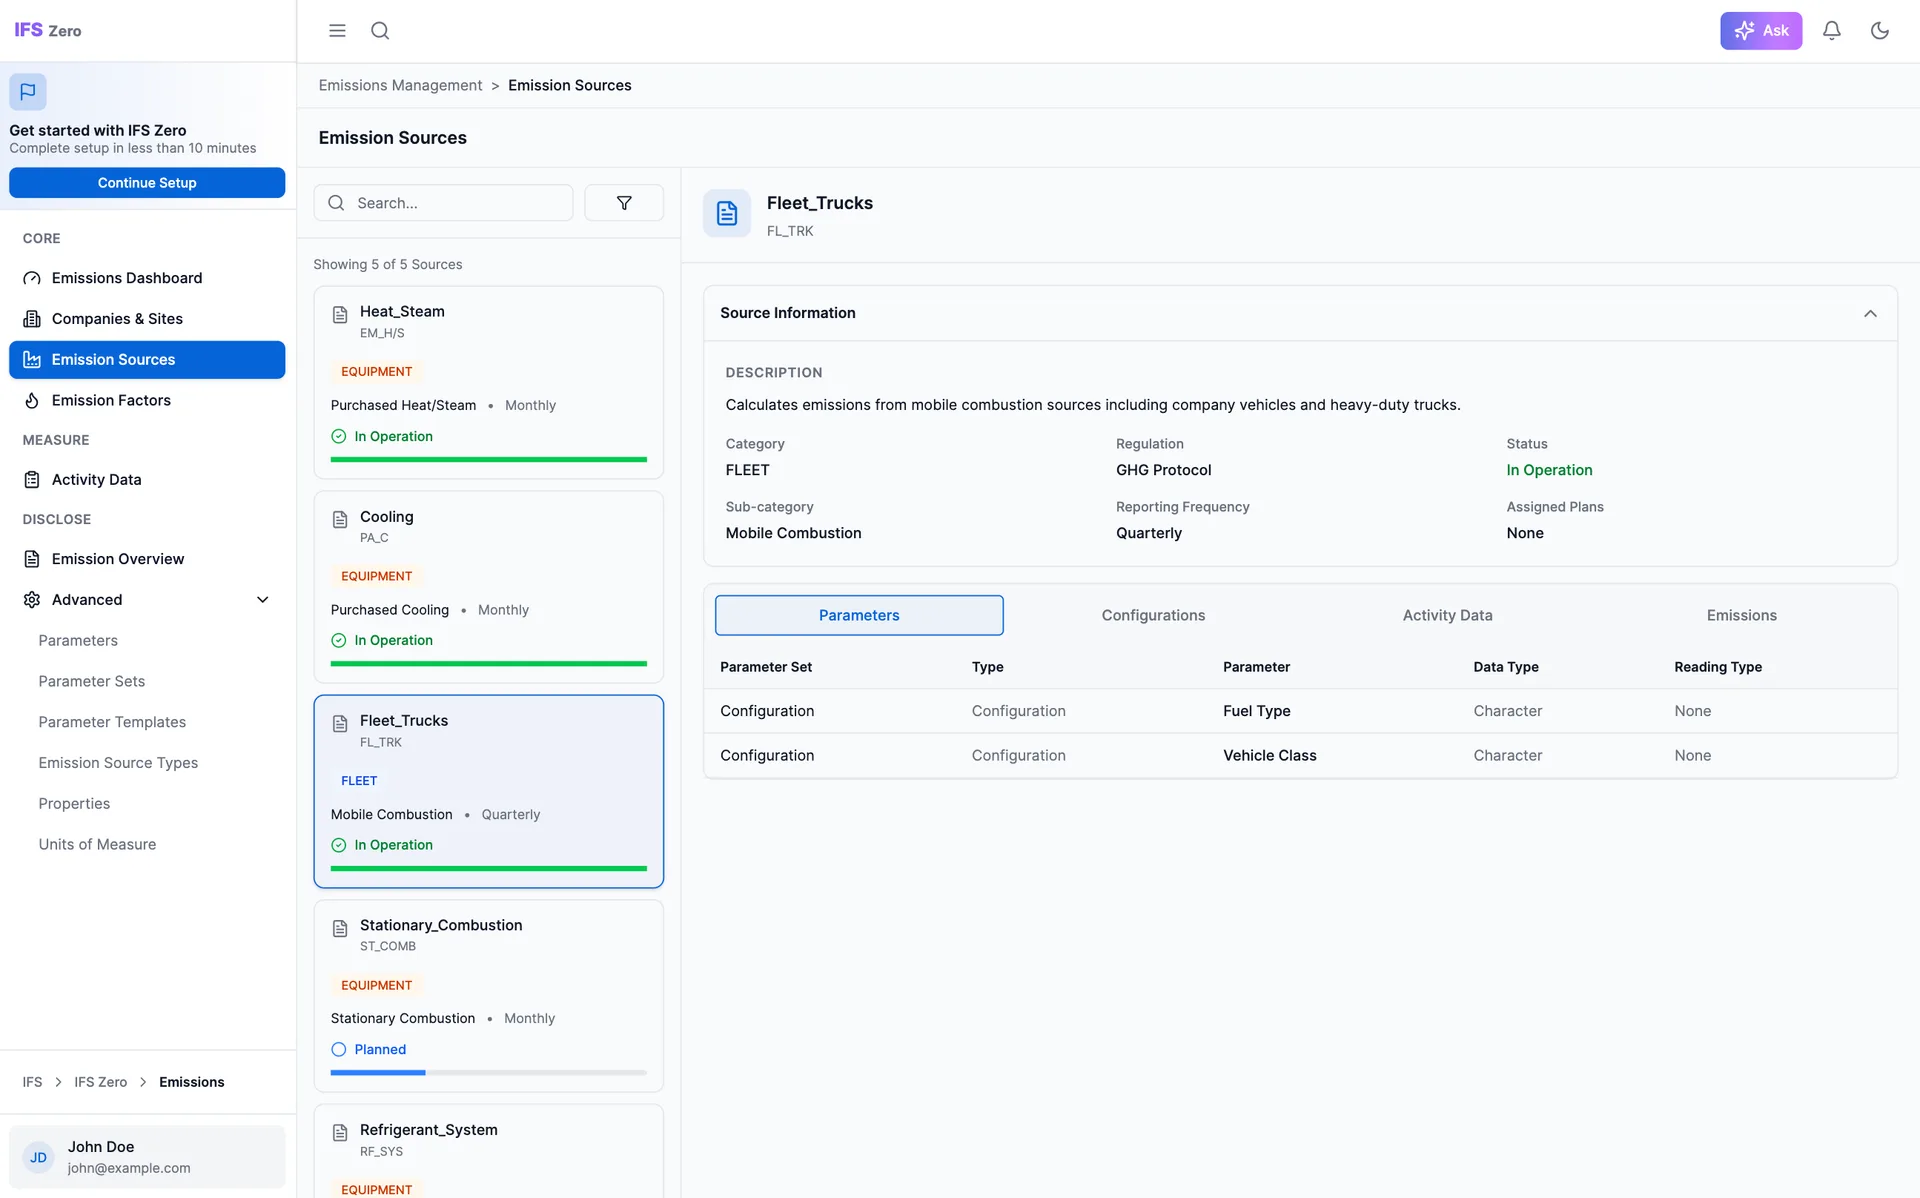Image resolution: width=1920 pixels, height=1198 pixels.
Task: Open notifications bell icon
Action: 1831,31
